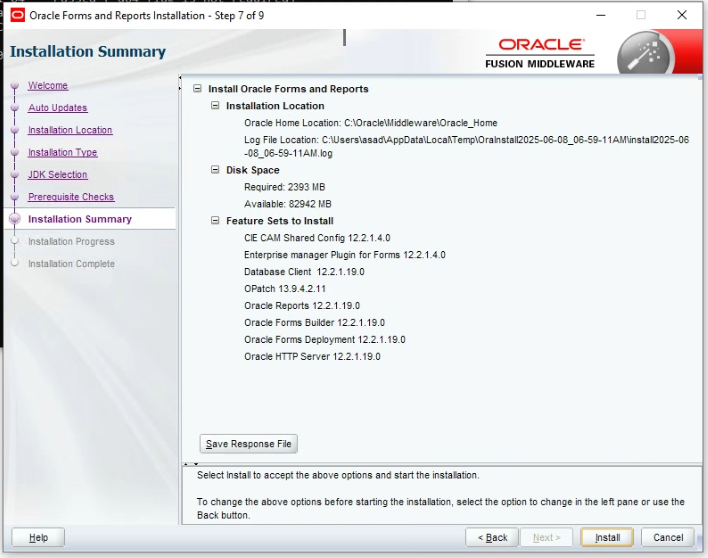Revisit Prerequisite Checks step
The width and height of the screenshot is (708, 558).
tap(71, 197)
